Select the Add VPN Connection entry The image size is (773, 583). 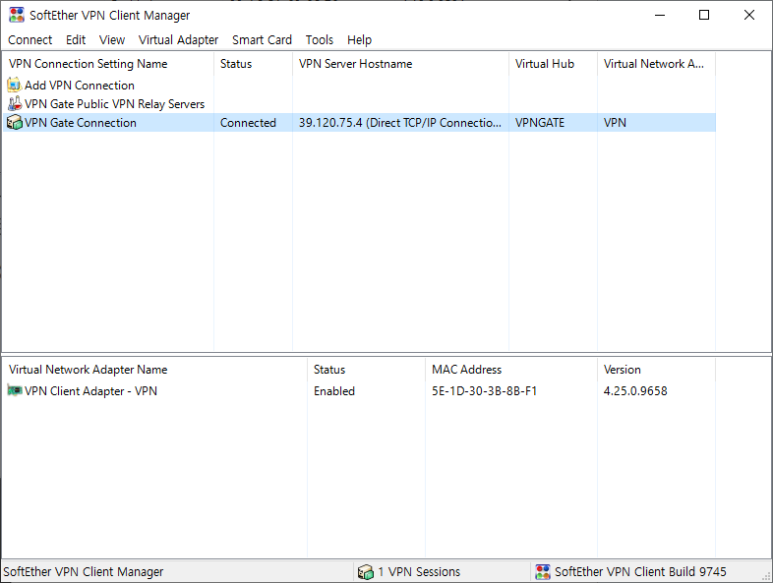[x=79, y=85]
